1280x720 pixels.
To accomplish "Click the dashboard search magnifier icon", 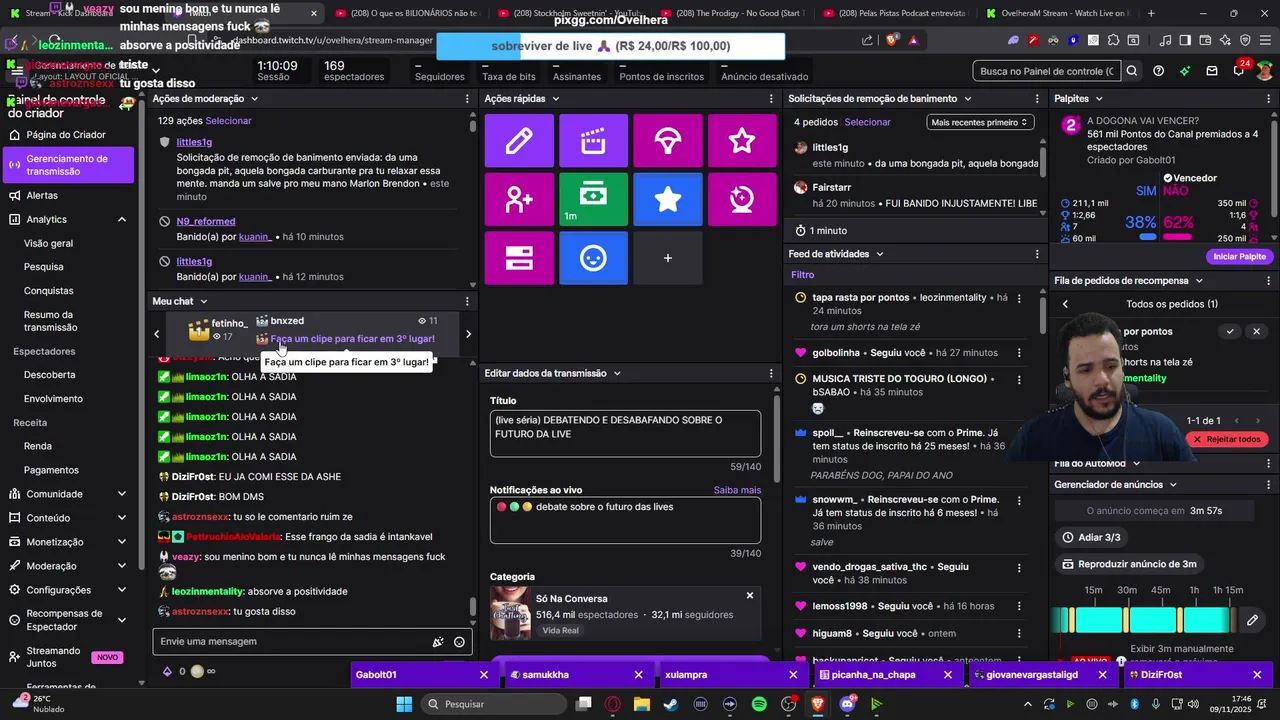I will [x=1132, y=71].
